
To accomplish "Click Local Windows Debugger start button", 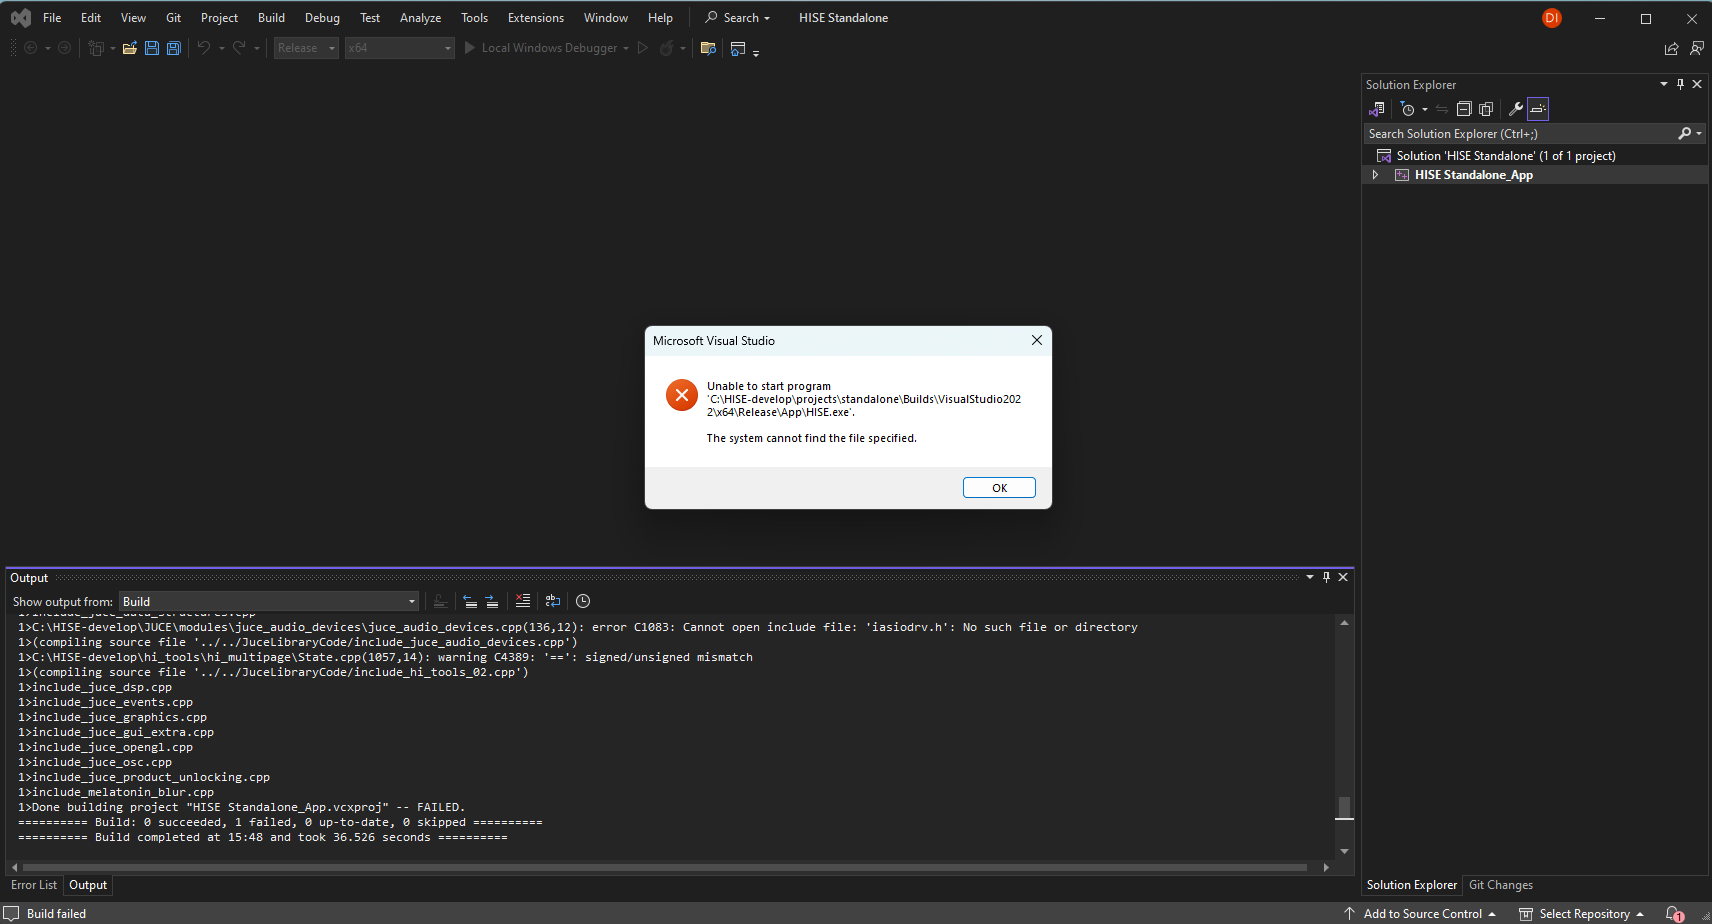I will coord(540,48).
